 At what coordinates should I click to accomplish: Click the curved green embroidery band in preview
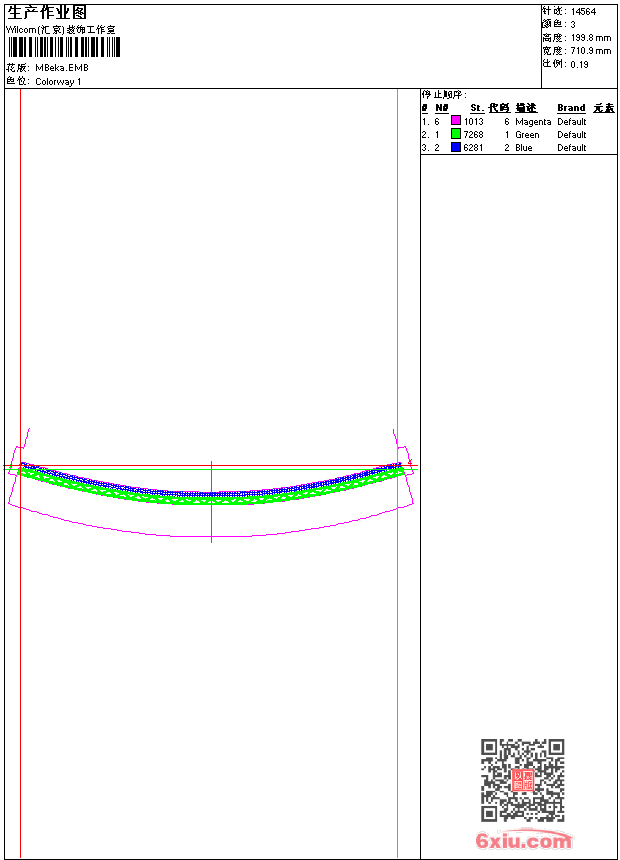point(211,499)
